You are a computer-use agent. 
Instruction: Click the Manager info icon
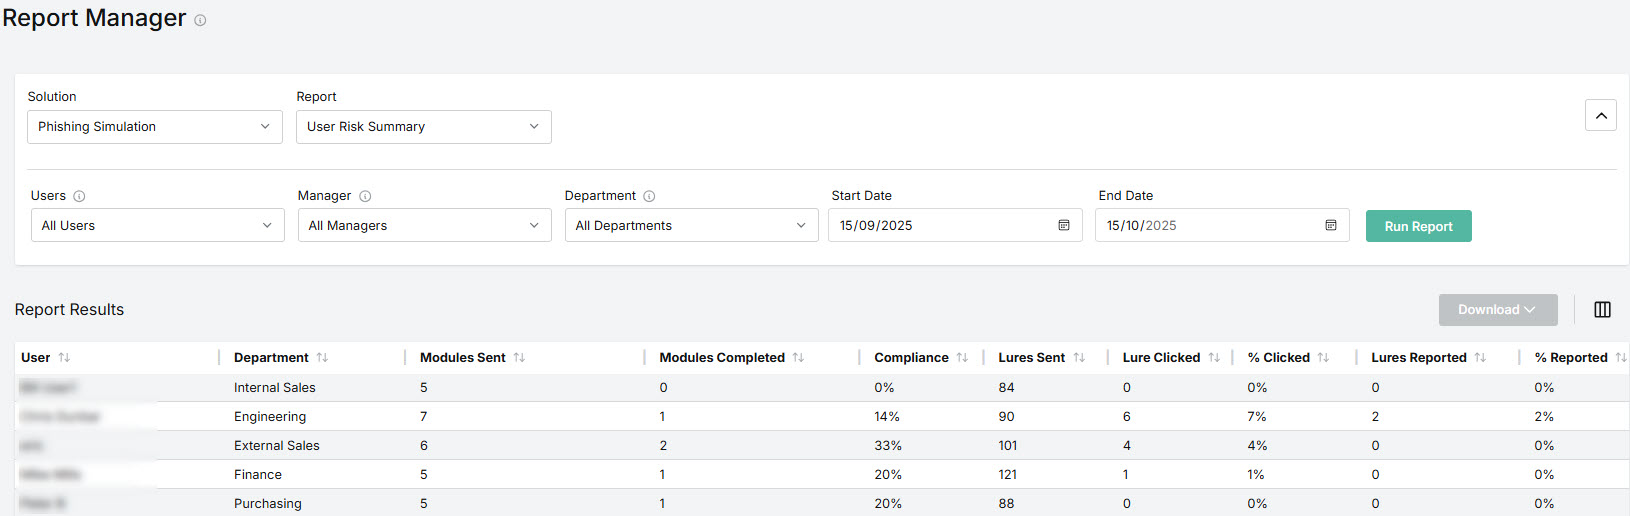[x=365, y=196]
